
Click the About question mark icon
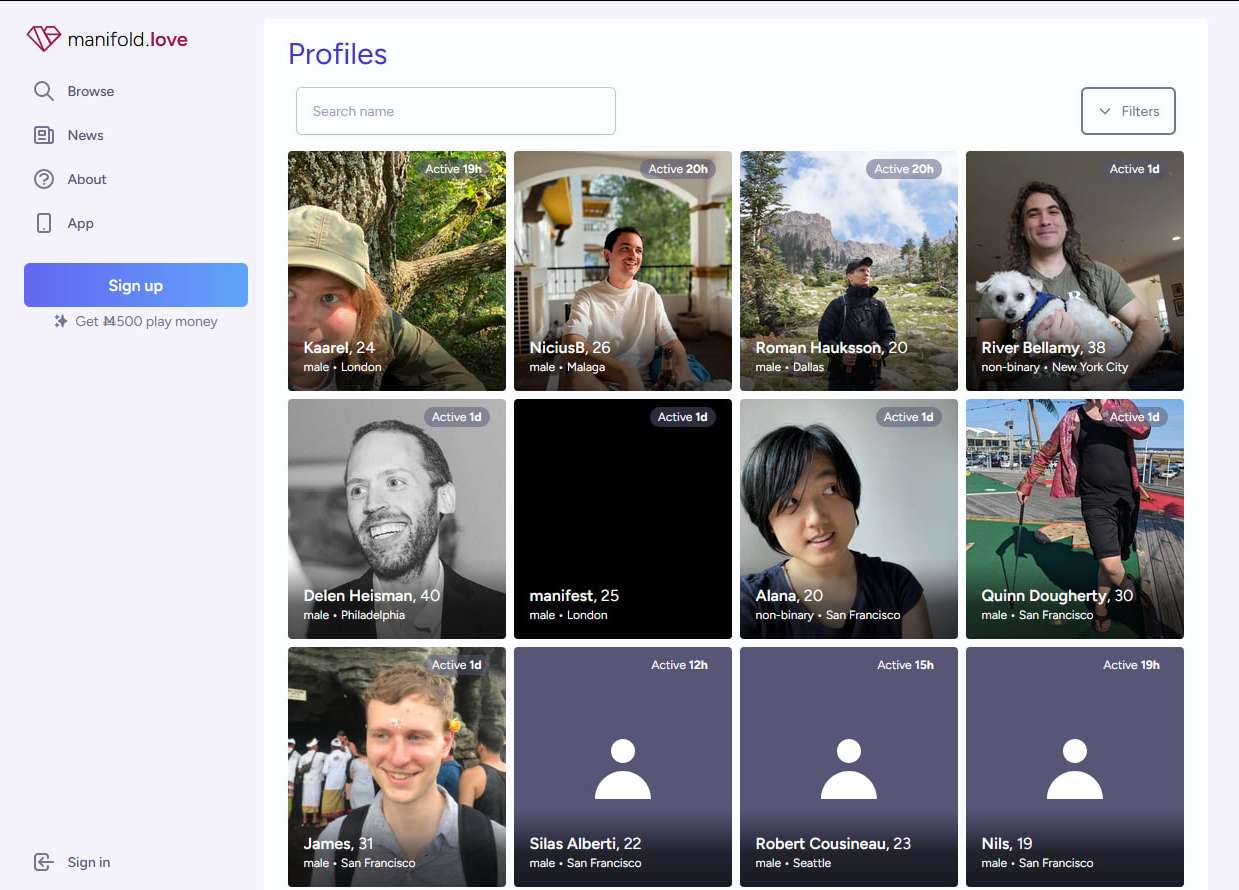pyautogui.click(x=44, y=179)
